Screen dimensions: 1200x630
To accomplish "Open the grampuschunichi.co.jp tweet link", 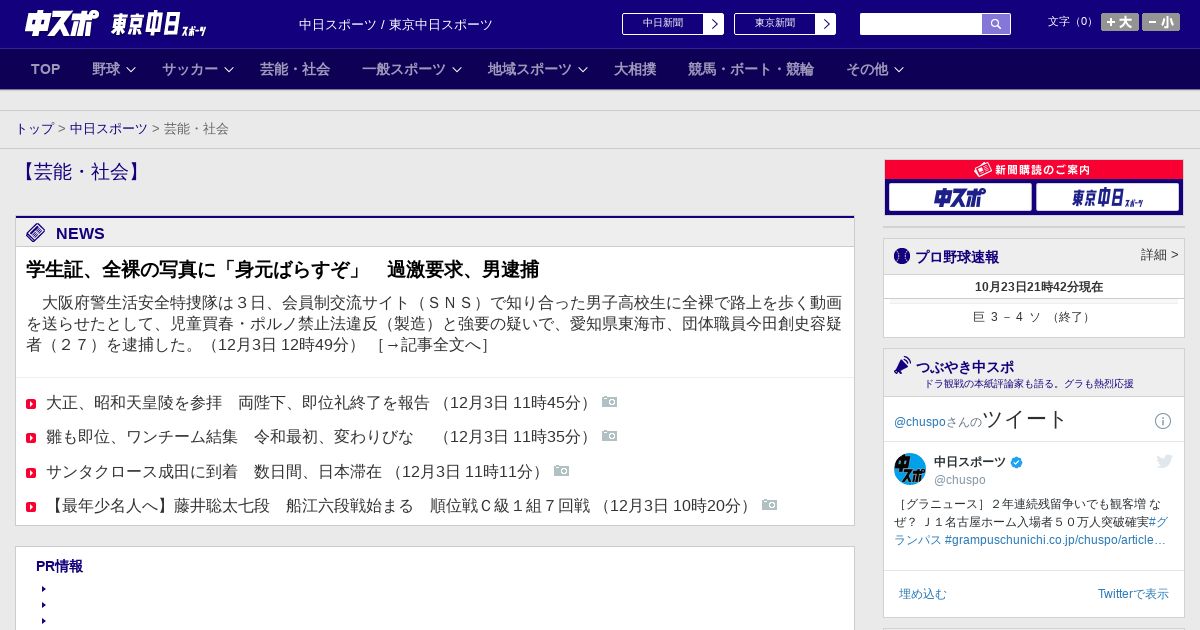I will (x=1055, y=540).
